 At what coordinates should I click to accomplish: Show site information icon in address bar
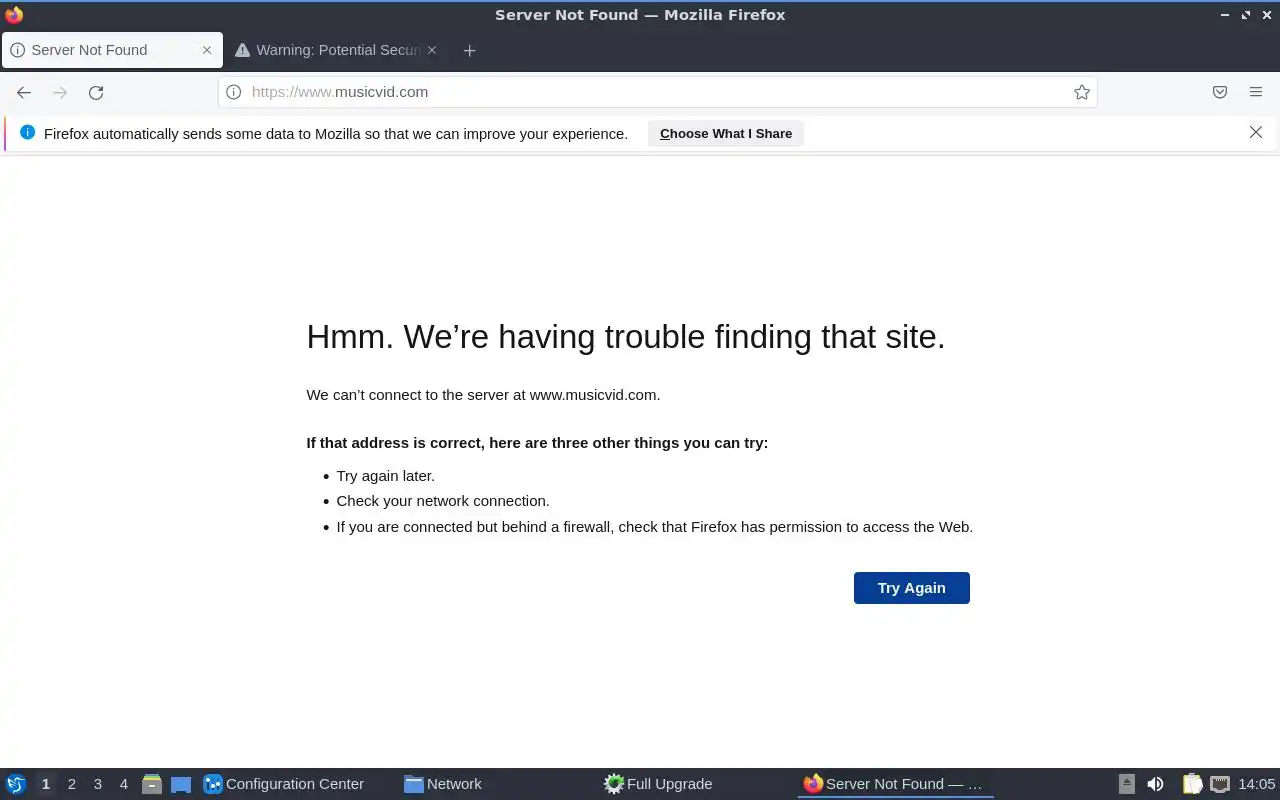click(x=233, y=92)
